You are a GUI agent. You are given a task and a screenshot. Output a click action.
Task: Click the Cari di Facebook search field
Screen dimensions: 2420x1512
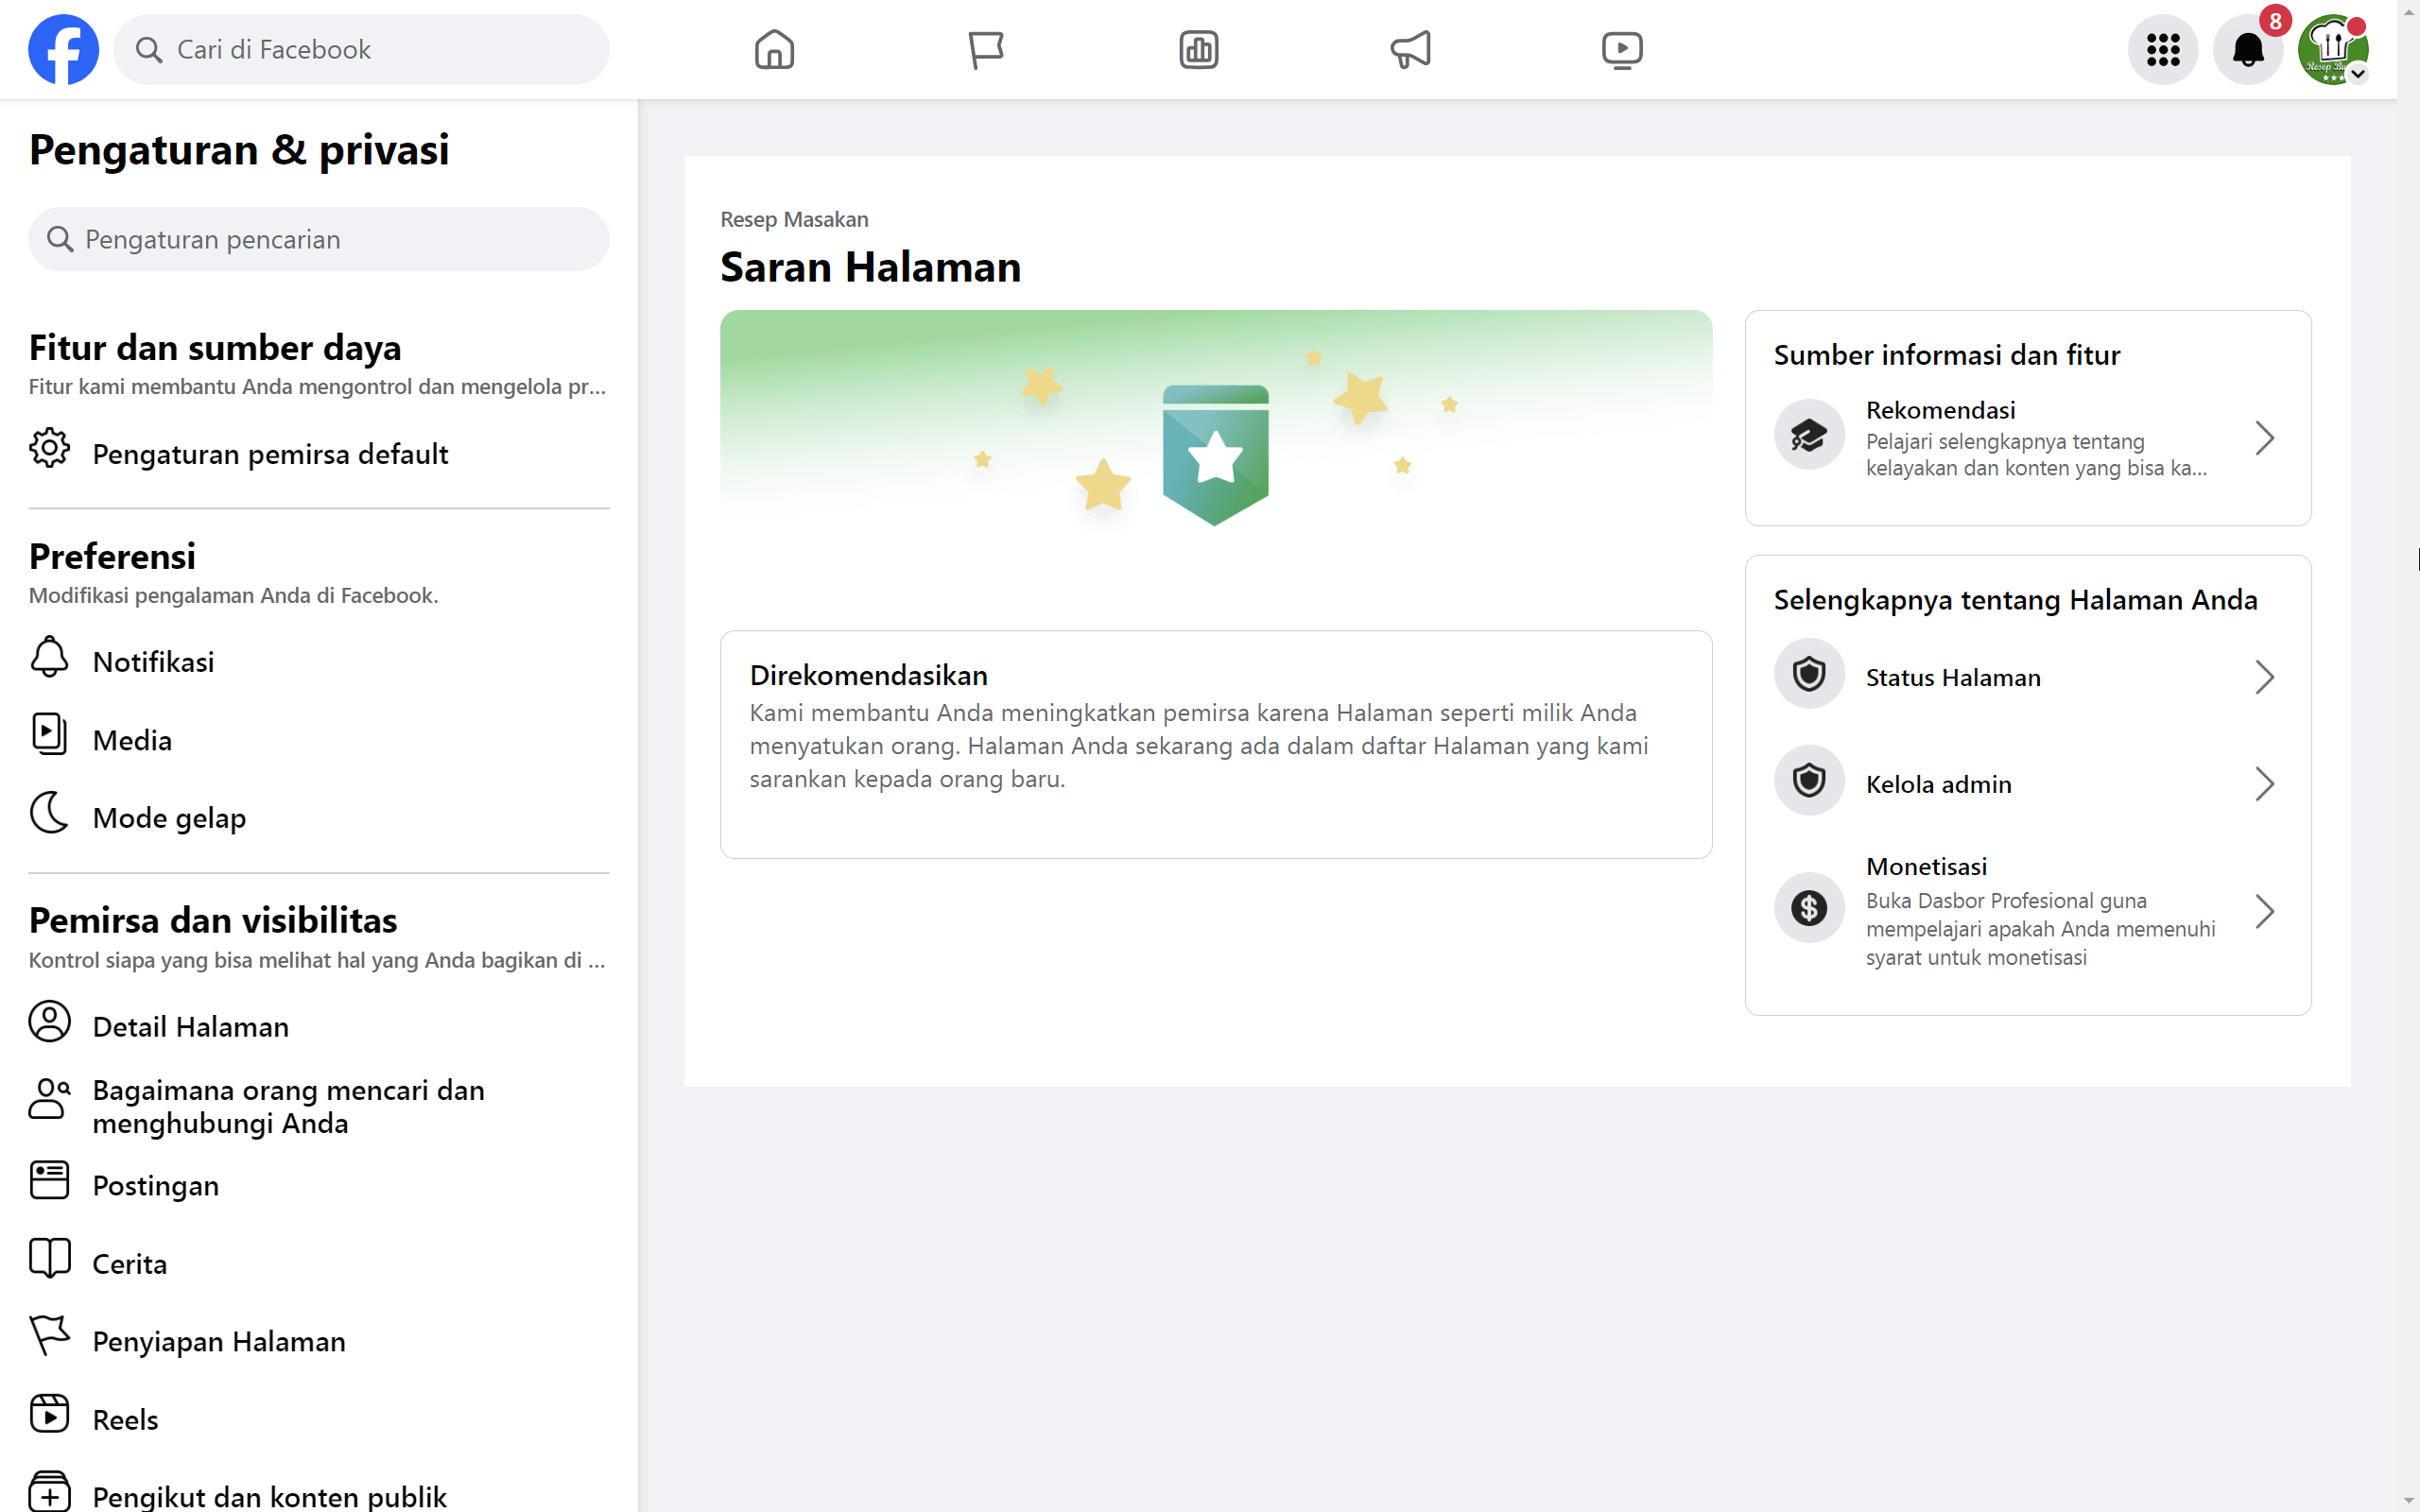[362, 48]
